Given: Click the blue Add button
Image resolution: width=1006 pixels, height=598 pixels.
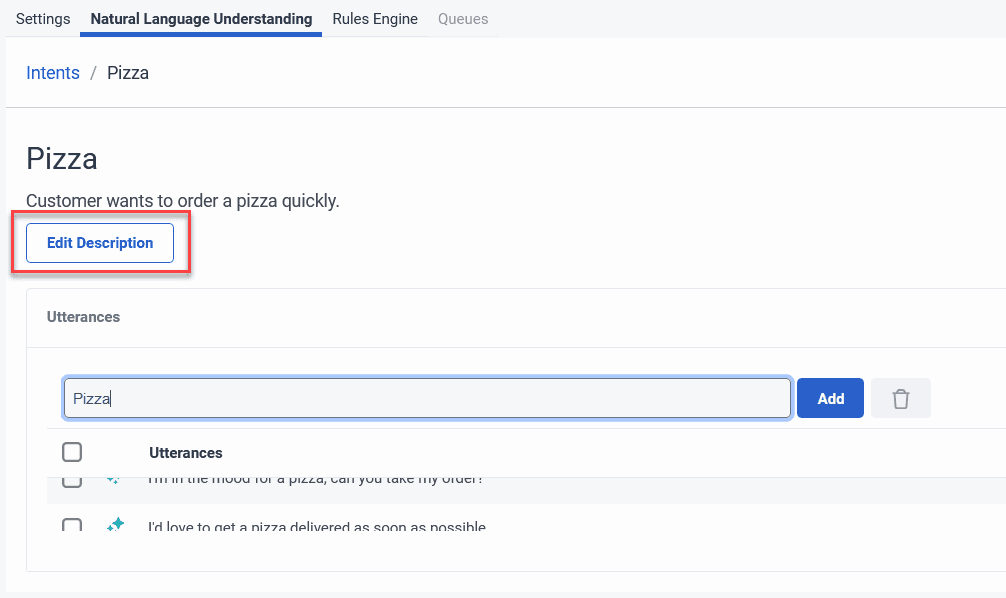Looking at the screenshot, I should 830,398.
